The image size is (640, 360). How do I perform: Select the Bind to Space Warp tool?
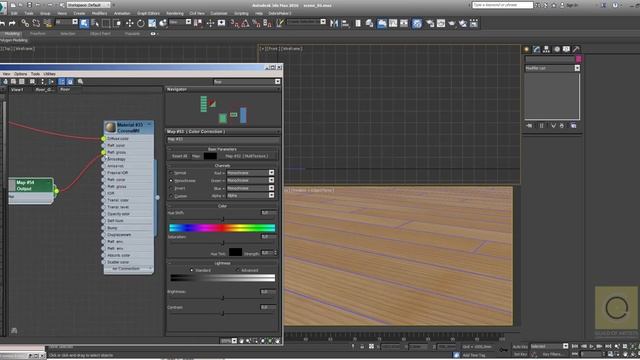(x=48, y=23)
